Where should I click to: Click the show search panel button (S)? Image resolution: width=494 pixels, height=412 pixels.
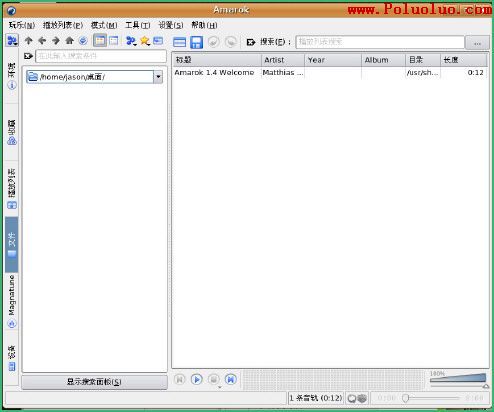click(95, 382)
